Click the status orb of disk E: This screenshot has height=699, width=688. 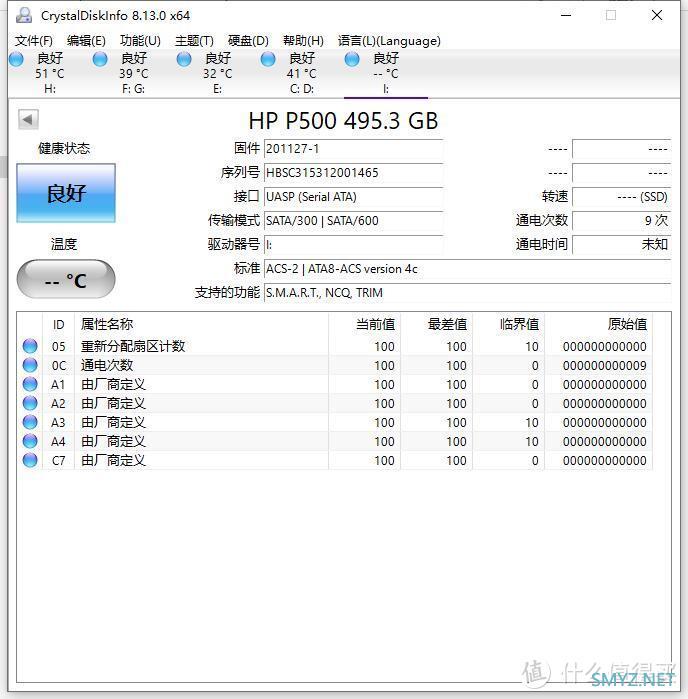pyautogui.click(x=184, y=59)
